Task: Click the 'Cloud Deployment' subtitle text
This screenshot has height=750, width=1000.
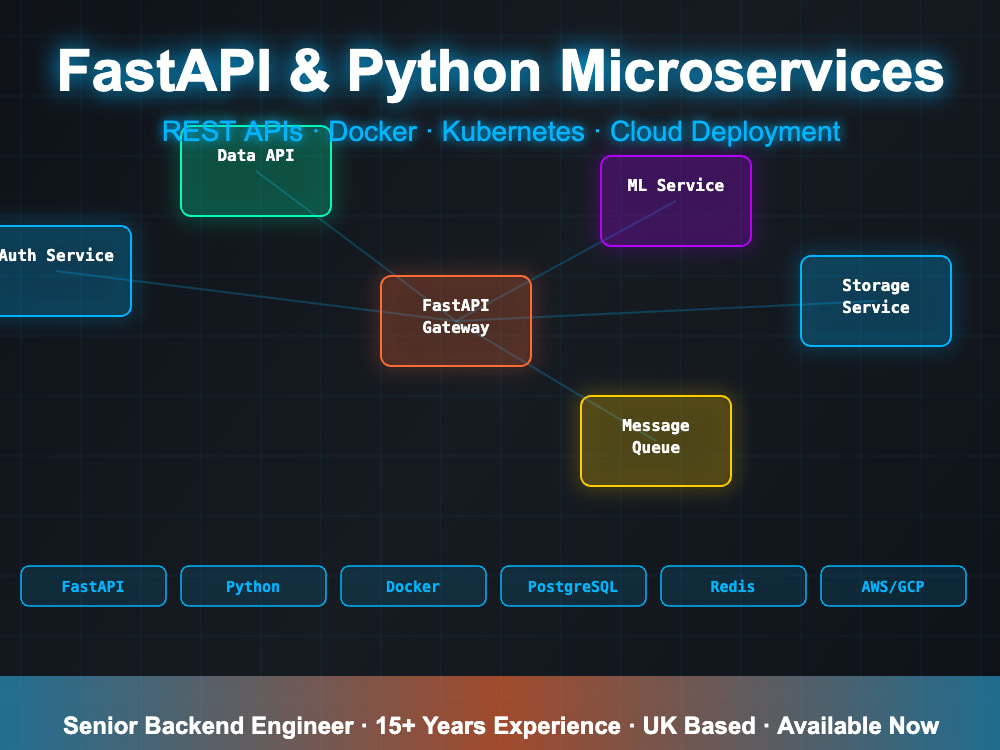Action: [x=725, y=131]
